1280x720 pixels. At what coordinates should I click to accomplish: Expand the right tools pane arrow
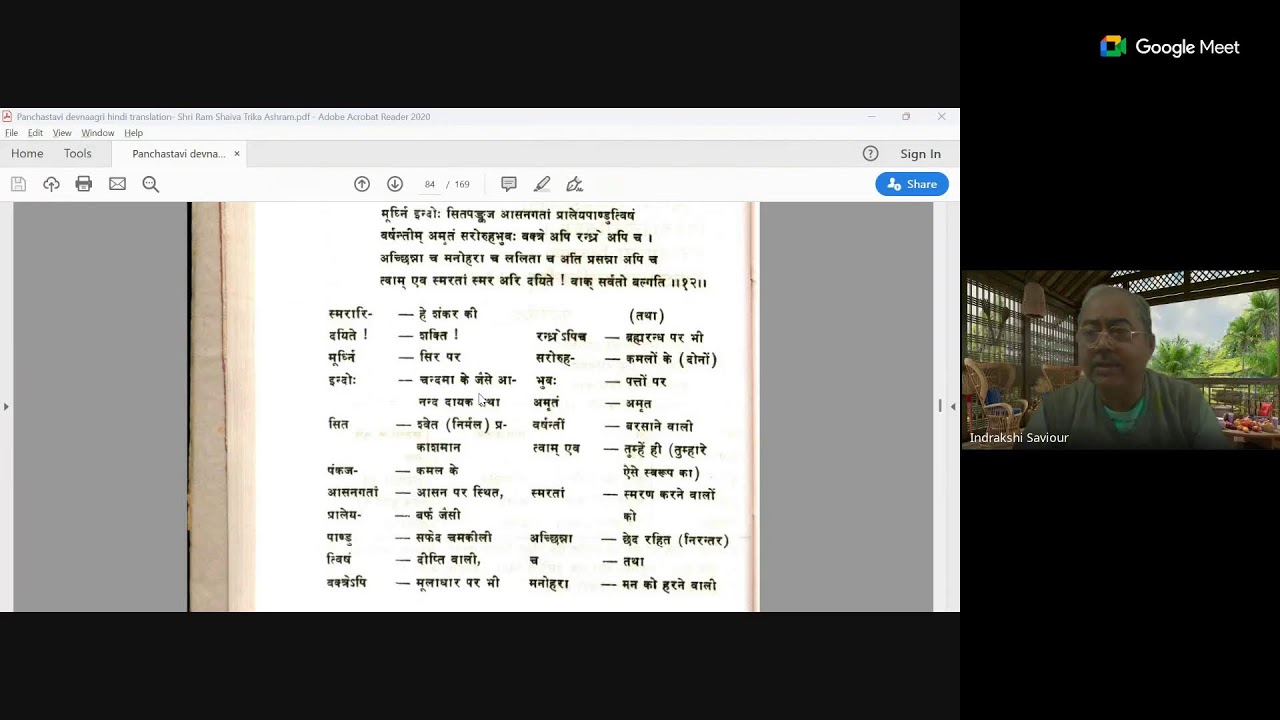pyautogui.click(x=953, y=406)
